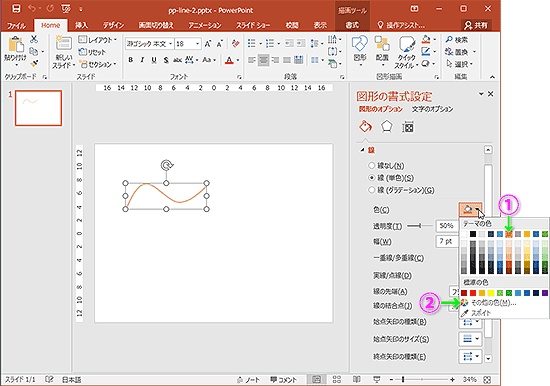Click the Undo arrow in title bar
Viewport: 550px width, 386px height.
tap(32, 8)
